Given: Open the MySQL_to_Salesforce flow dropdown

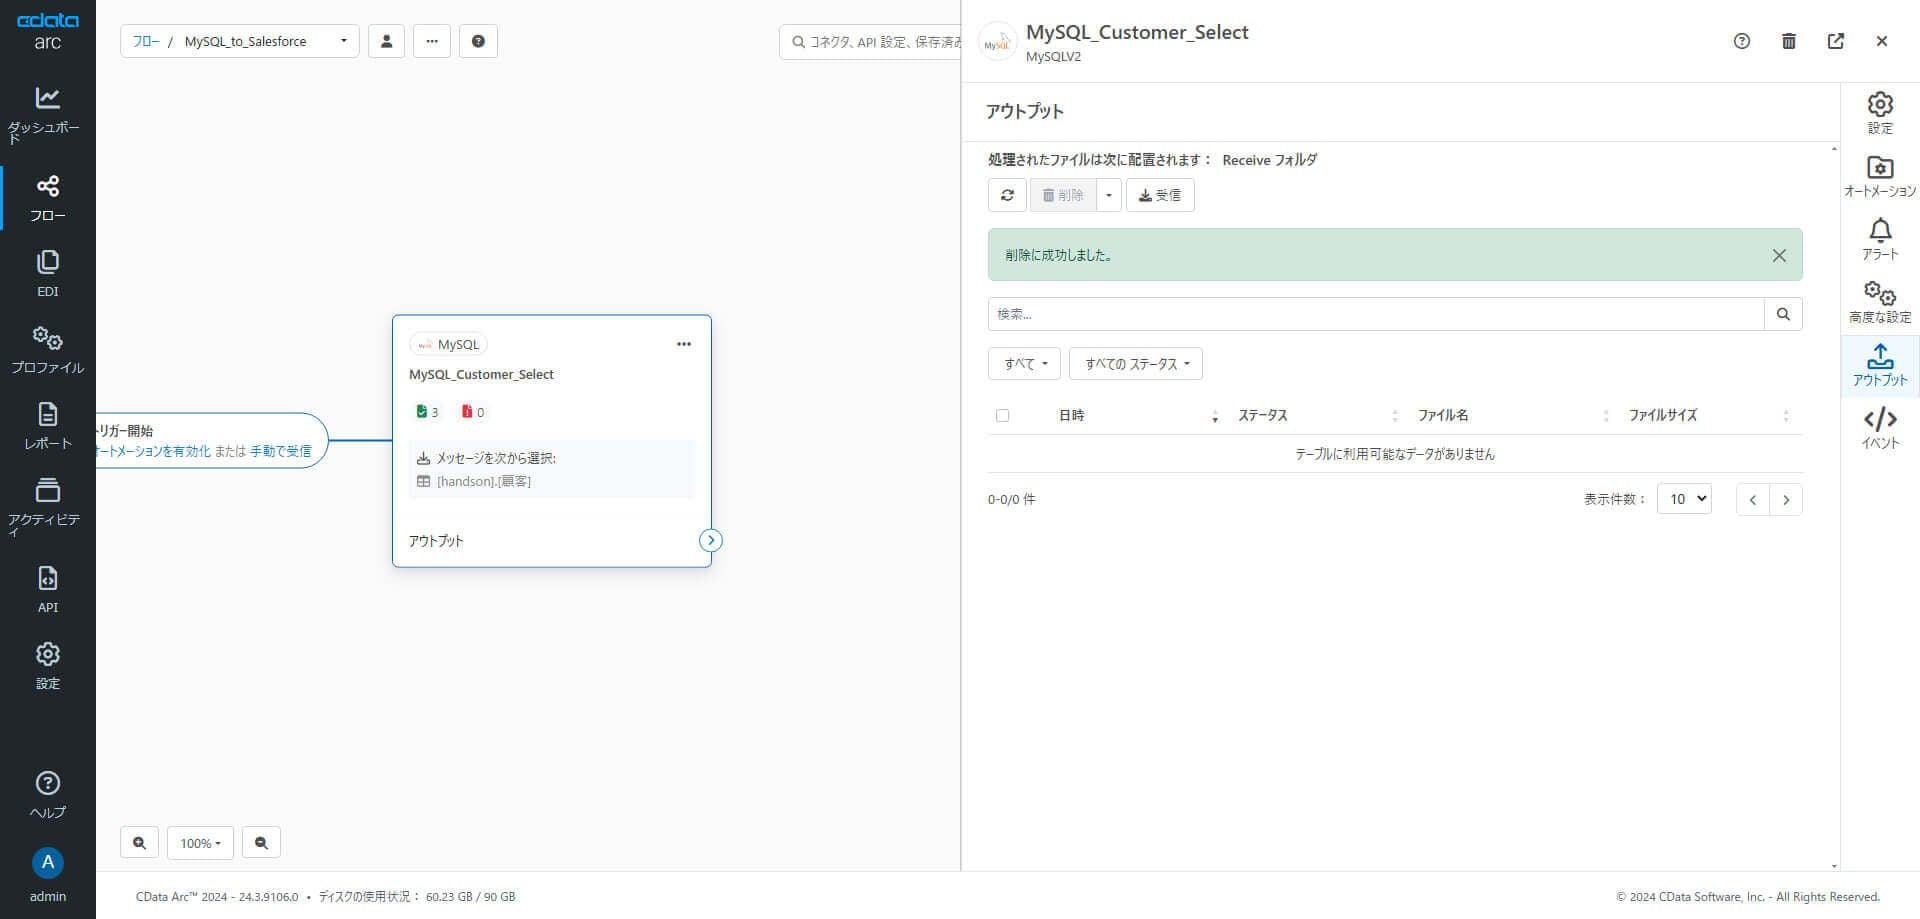Looking at the screenshot, I should pos(343,41).
